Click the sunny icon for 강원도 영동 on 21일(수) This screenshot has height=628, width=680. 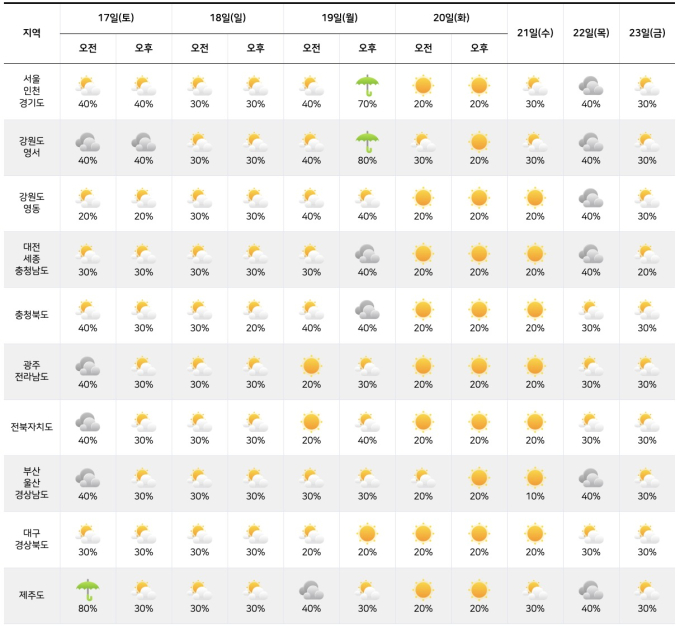(535, 198)
